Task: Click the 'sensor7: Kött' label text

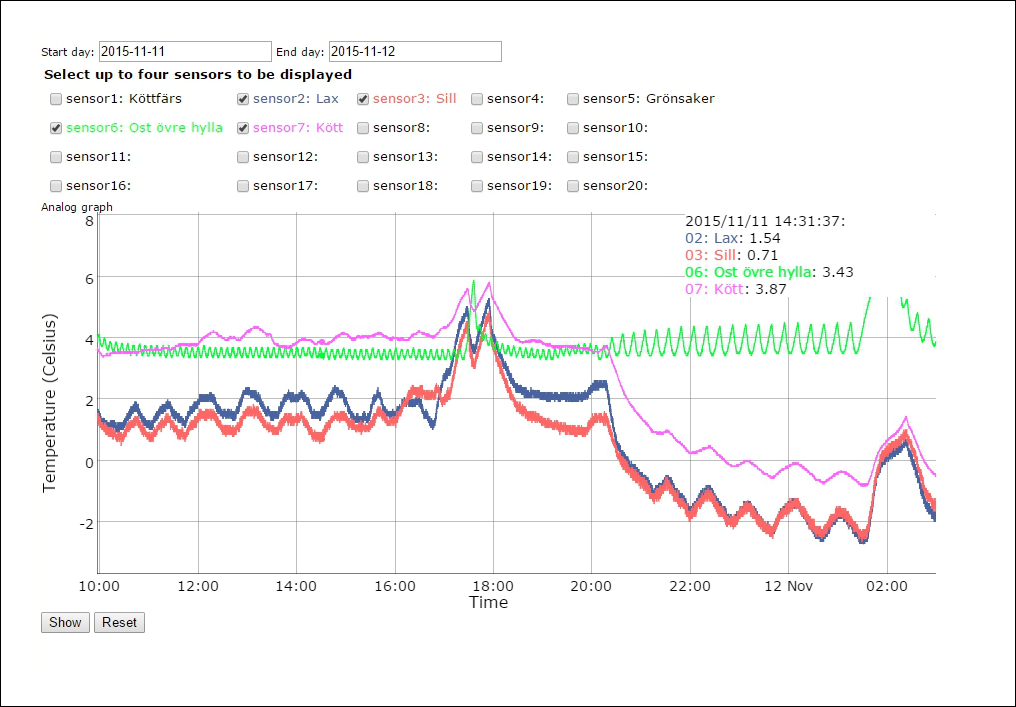Action: 298,128
